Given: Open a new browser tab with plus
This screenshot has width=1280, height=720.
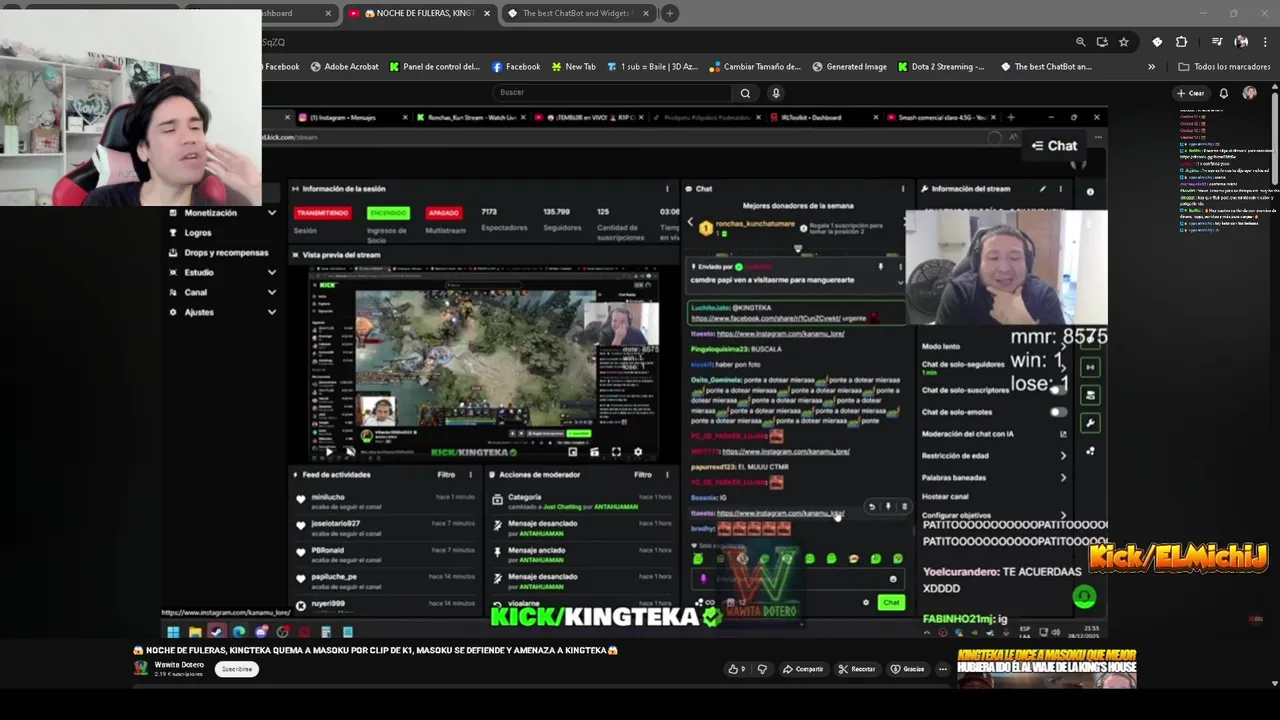Looking at the screenshot, I should tap(670, 13).
